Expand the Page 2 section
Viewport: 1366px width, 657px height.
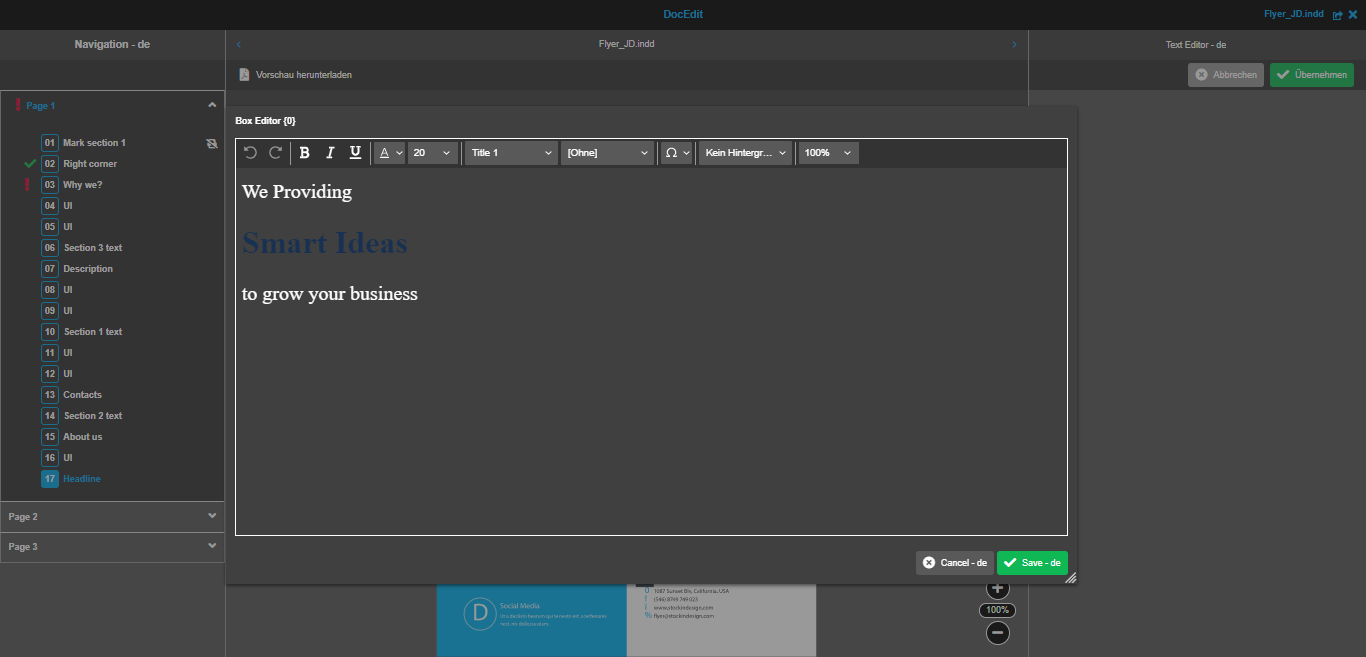click(112, 516)
